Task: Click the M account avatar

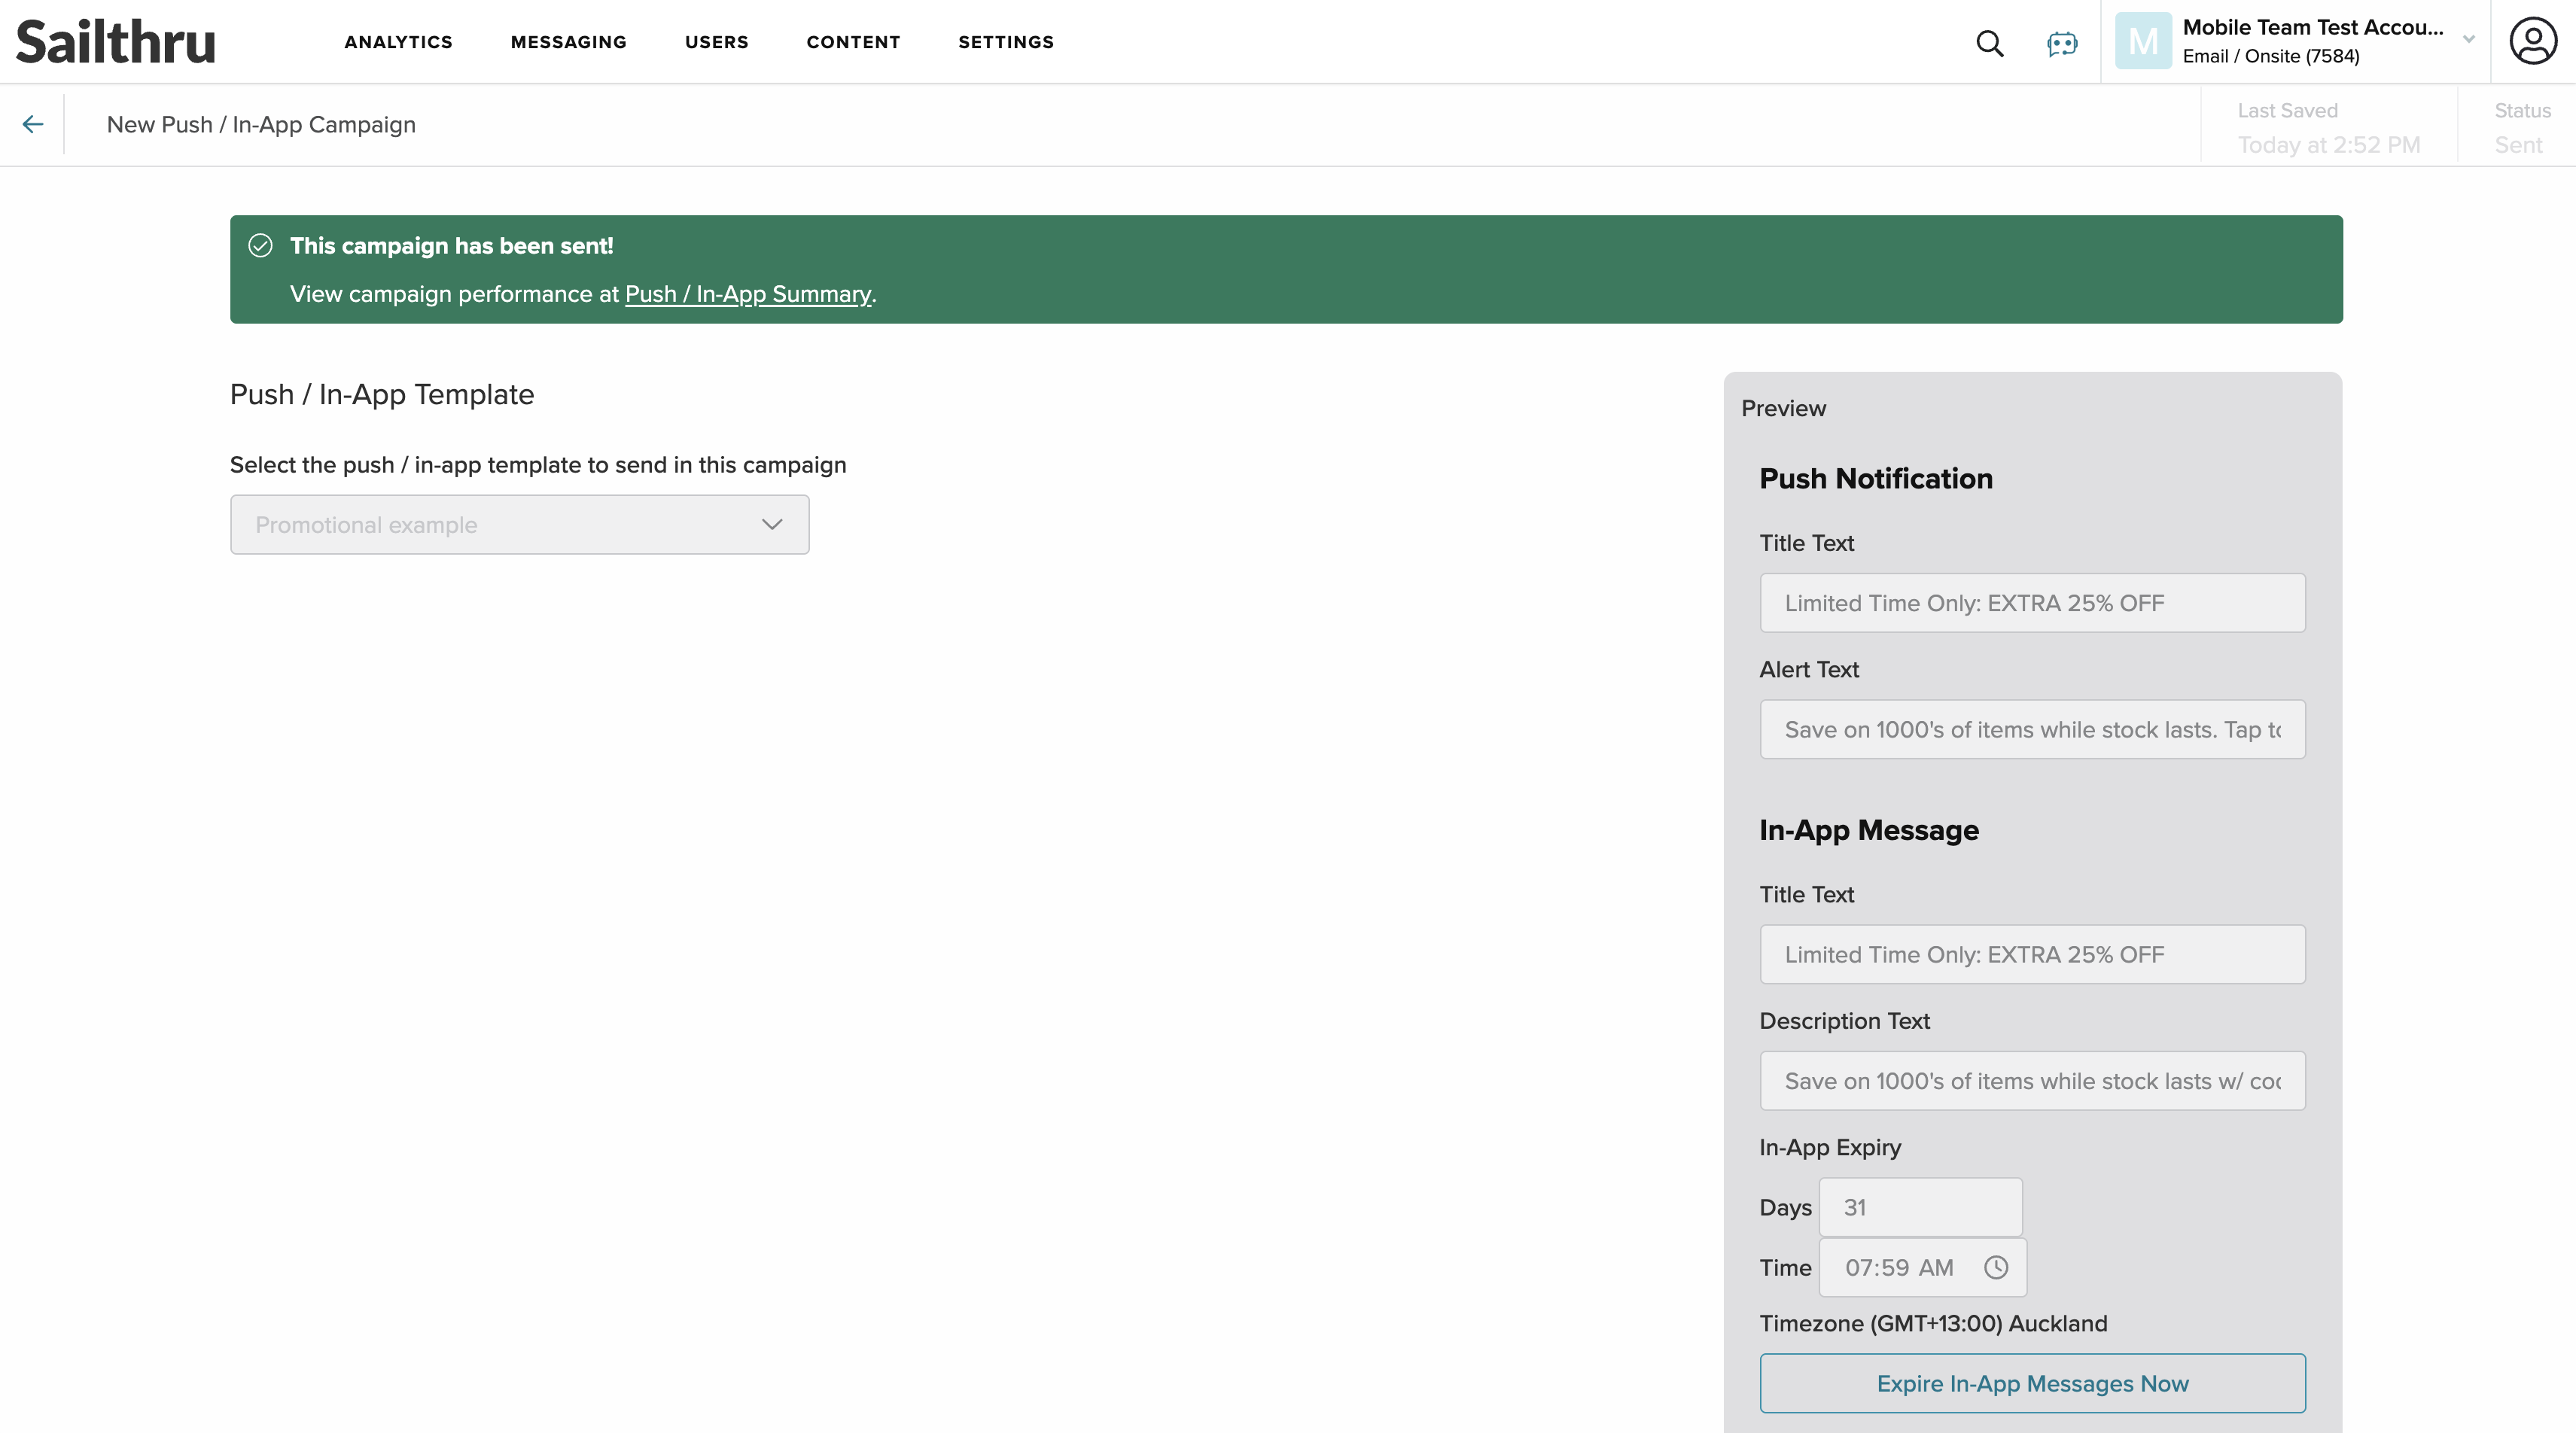Action: [x=2142, y=41]
